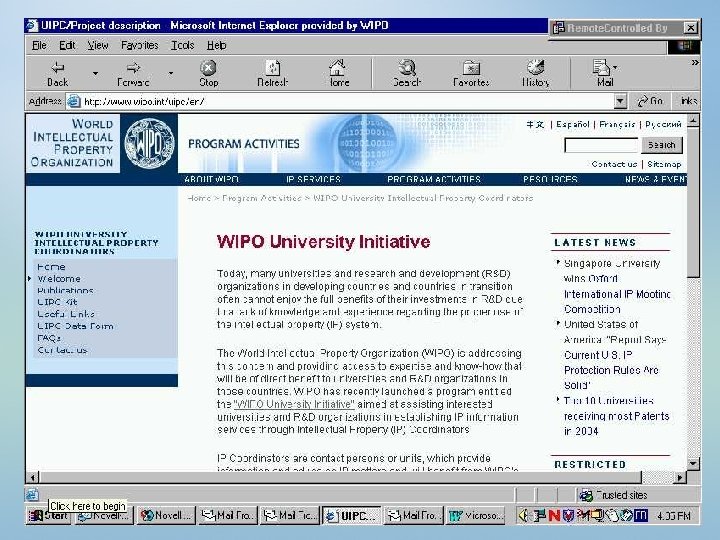Open UIPC Data Form sidebar link
The width and height of the screenshot is (720, 540).
75,326
